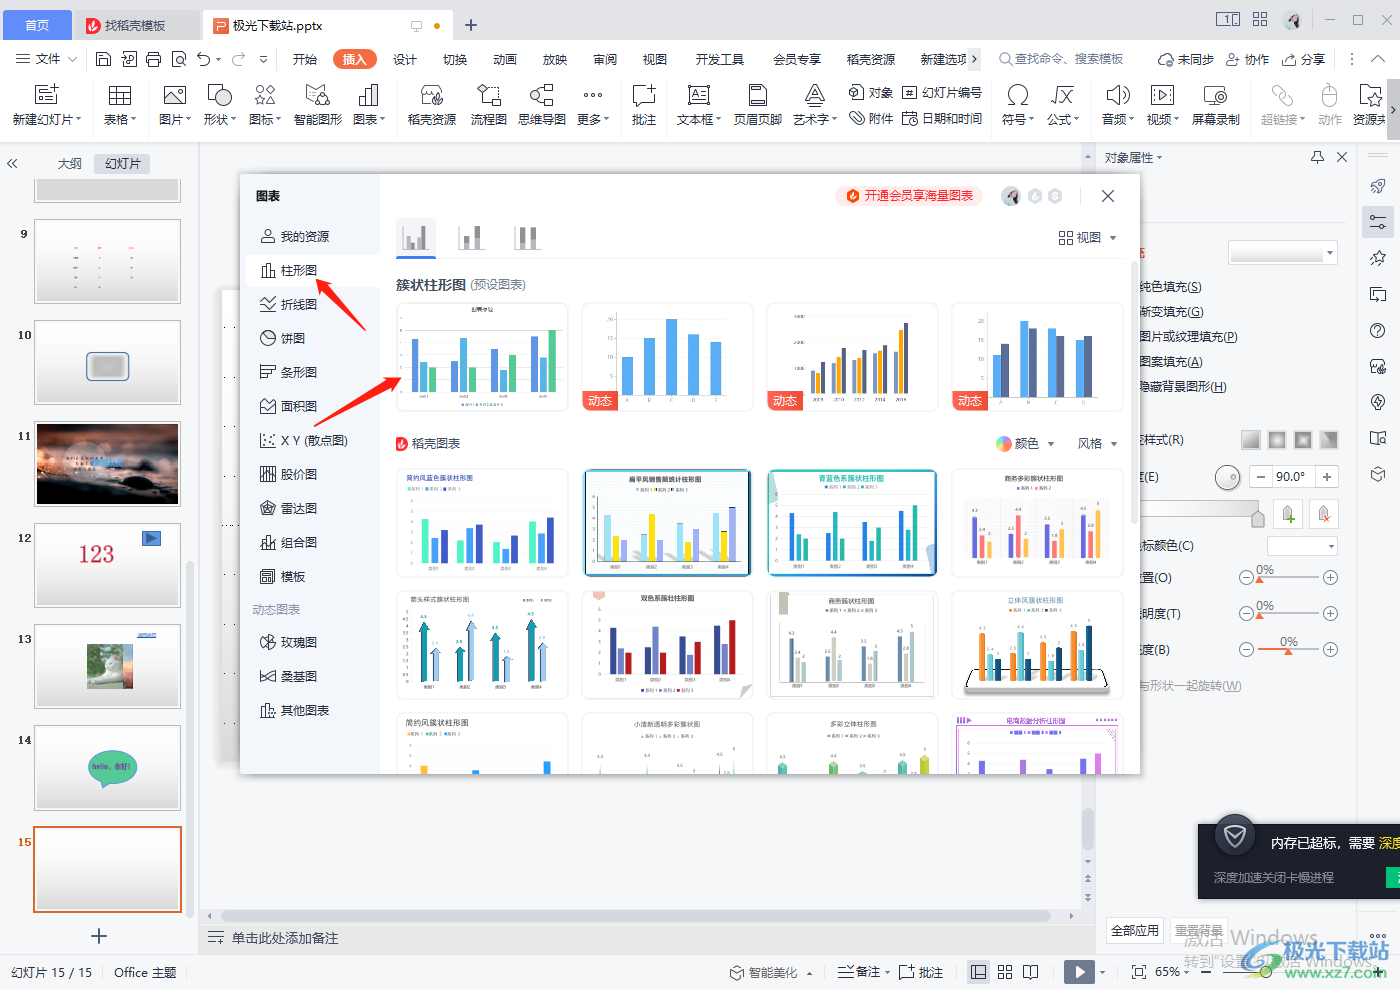1400x989 pixels.
Task: Select the stacked column chart subtype icon
Action: coord(471,237)
